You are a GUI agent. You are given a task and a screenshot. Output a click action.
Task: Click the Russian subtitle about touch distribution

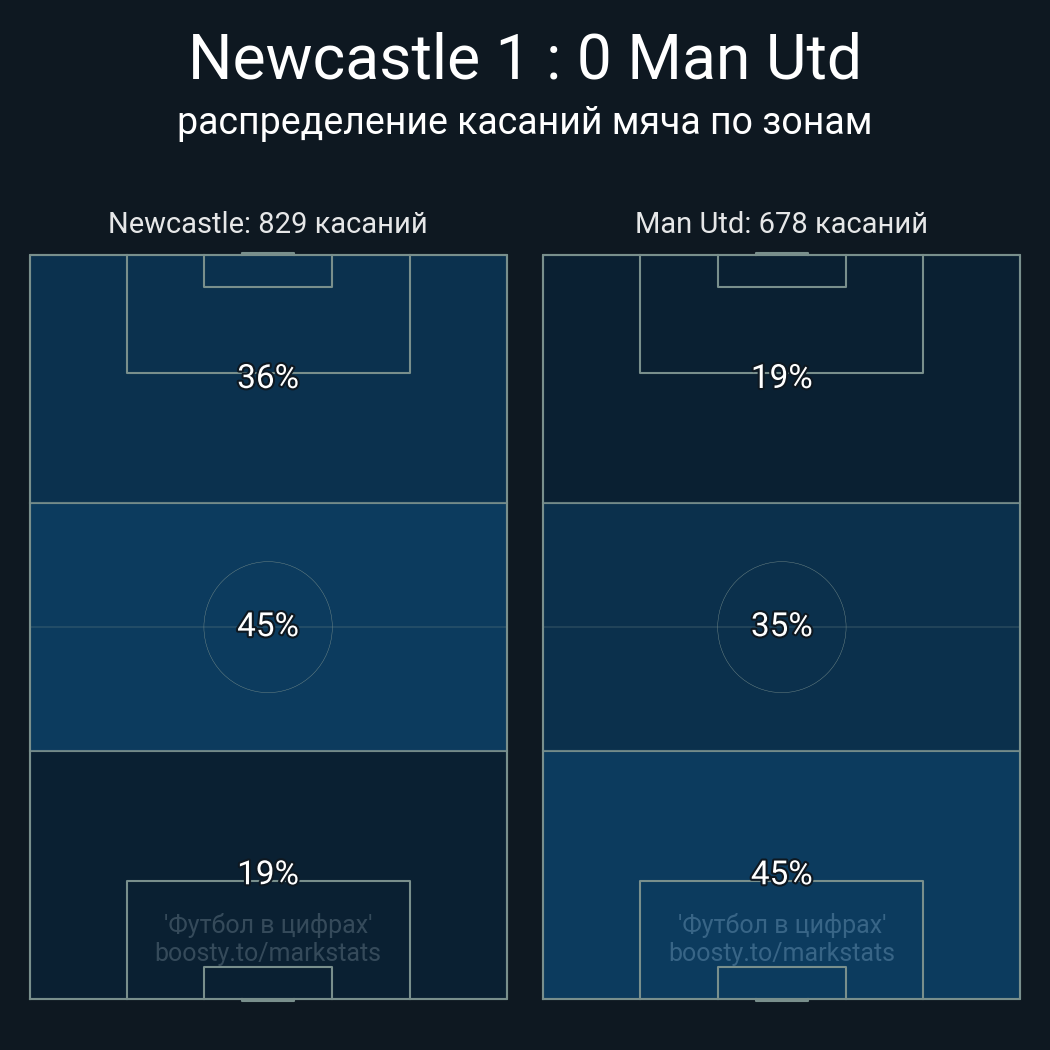pos(525,122)
